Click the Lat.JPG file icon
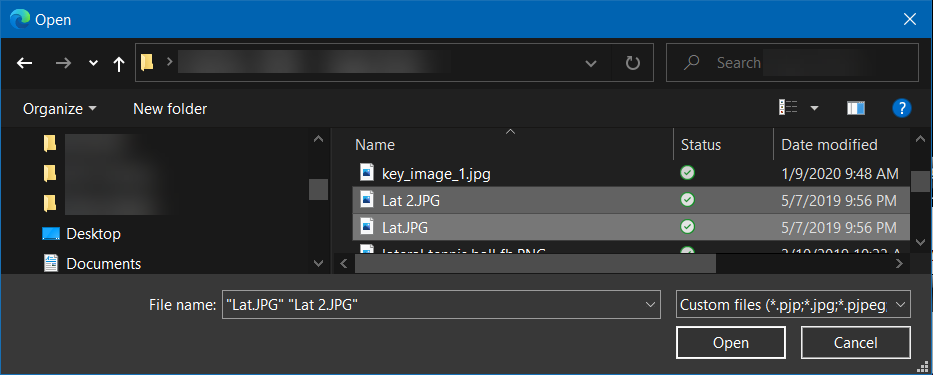 tap(367, 227)
